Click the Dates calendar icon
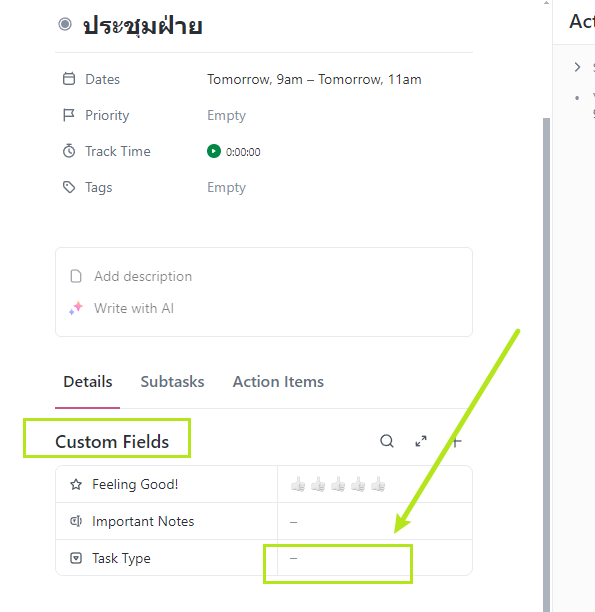Viewport: 595px width, 612px height. 69,78
